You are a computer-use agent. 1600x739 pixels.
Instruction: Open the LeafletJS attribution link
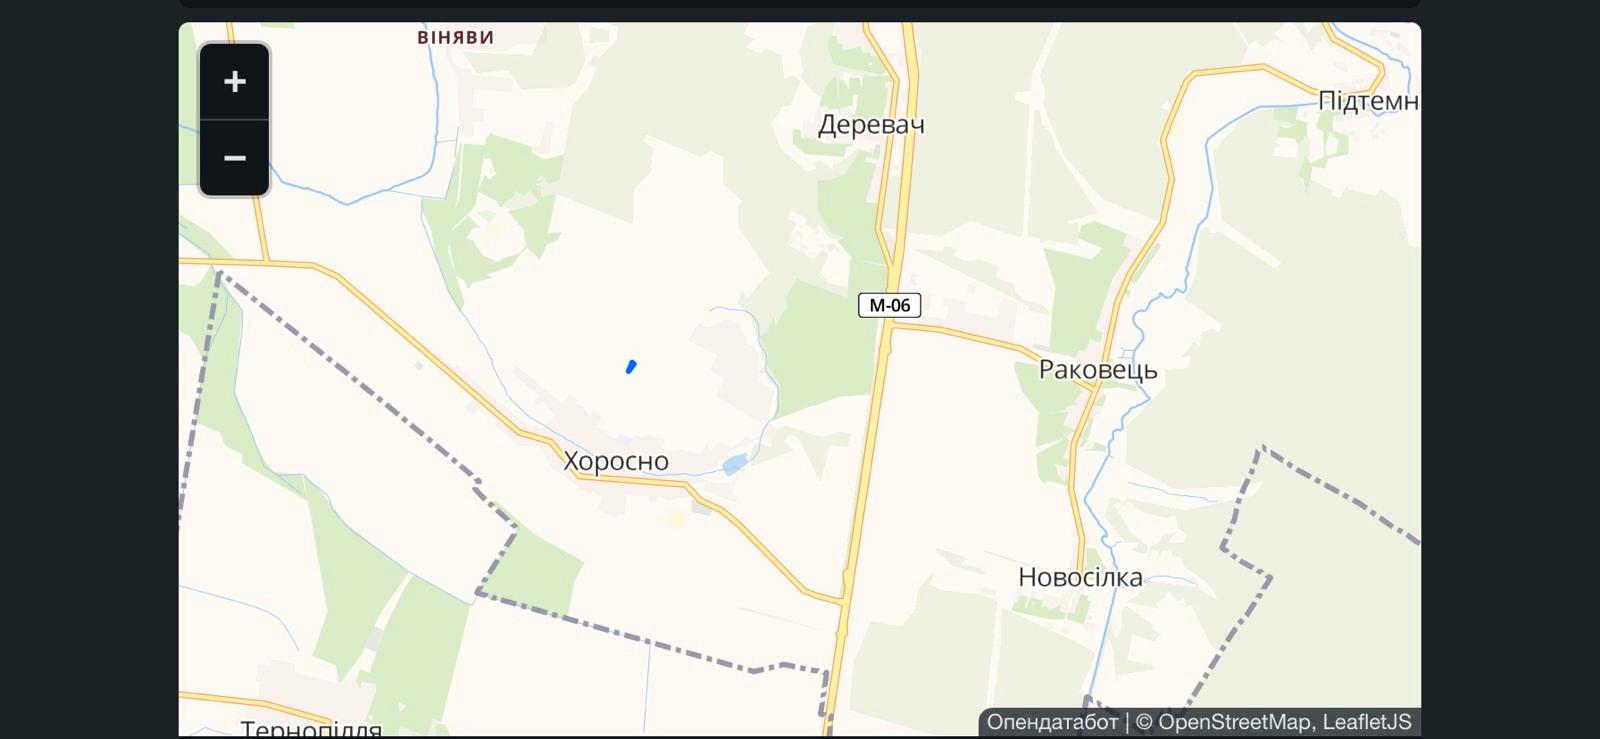[1367, 722]
